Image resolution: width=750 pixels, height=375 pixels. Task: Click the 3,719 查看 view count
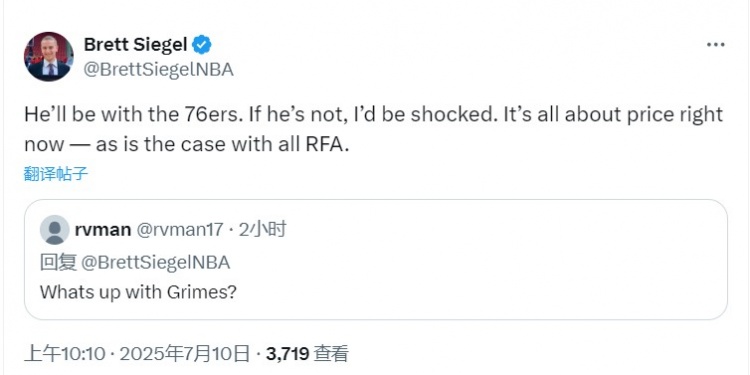(x=307, y=354)
